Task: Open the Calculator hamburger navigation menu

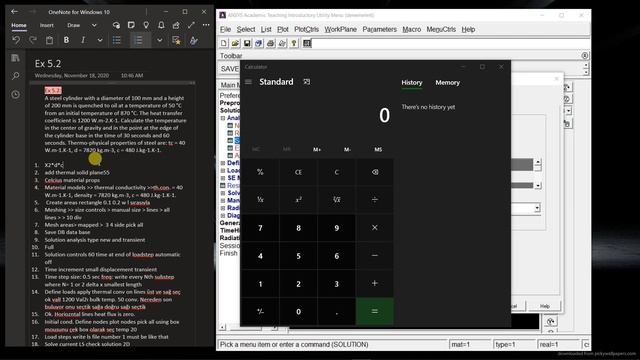Action: pyautogui.click(x=248, y=82)
